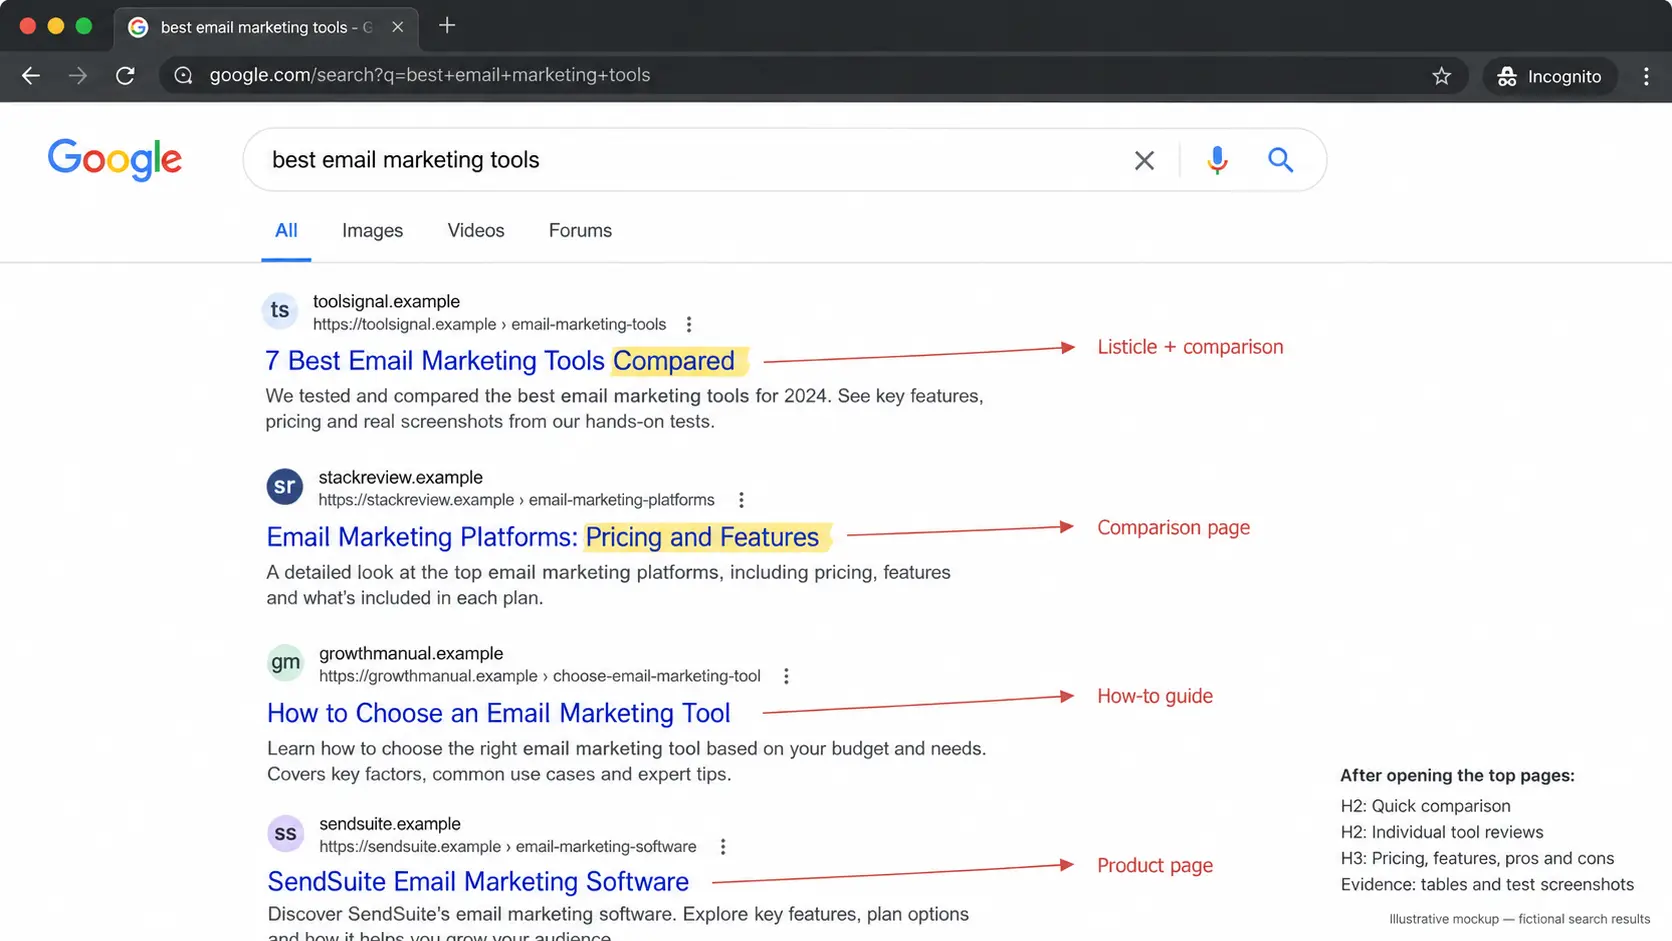Viewport: 1672px width, 941px height.
Task: Open 'How to Choose an Email Marketing Tool'
Action: point(499,713)
